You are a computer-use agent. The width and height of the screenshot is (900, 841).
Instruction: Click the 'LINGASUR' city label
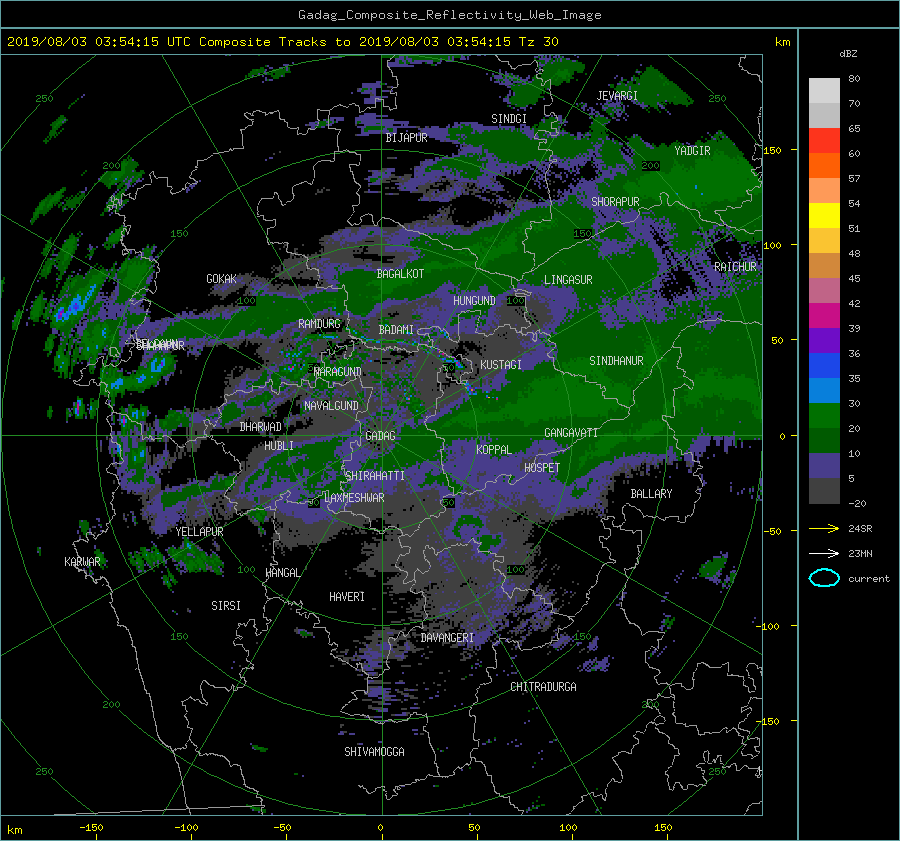[568, 280]
